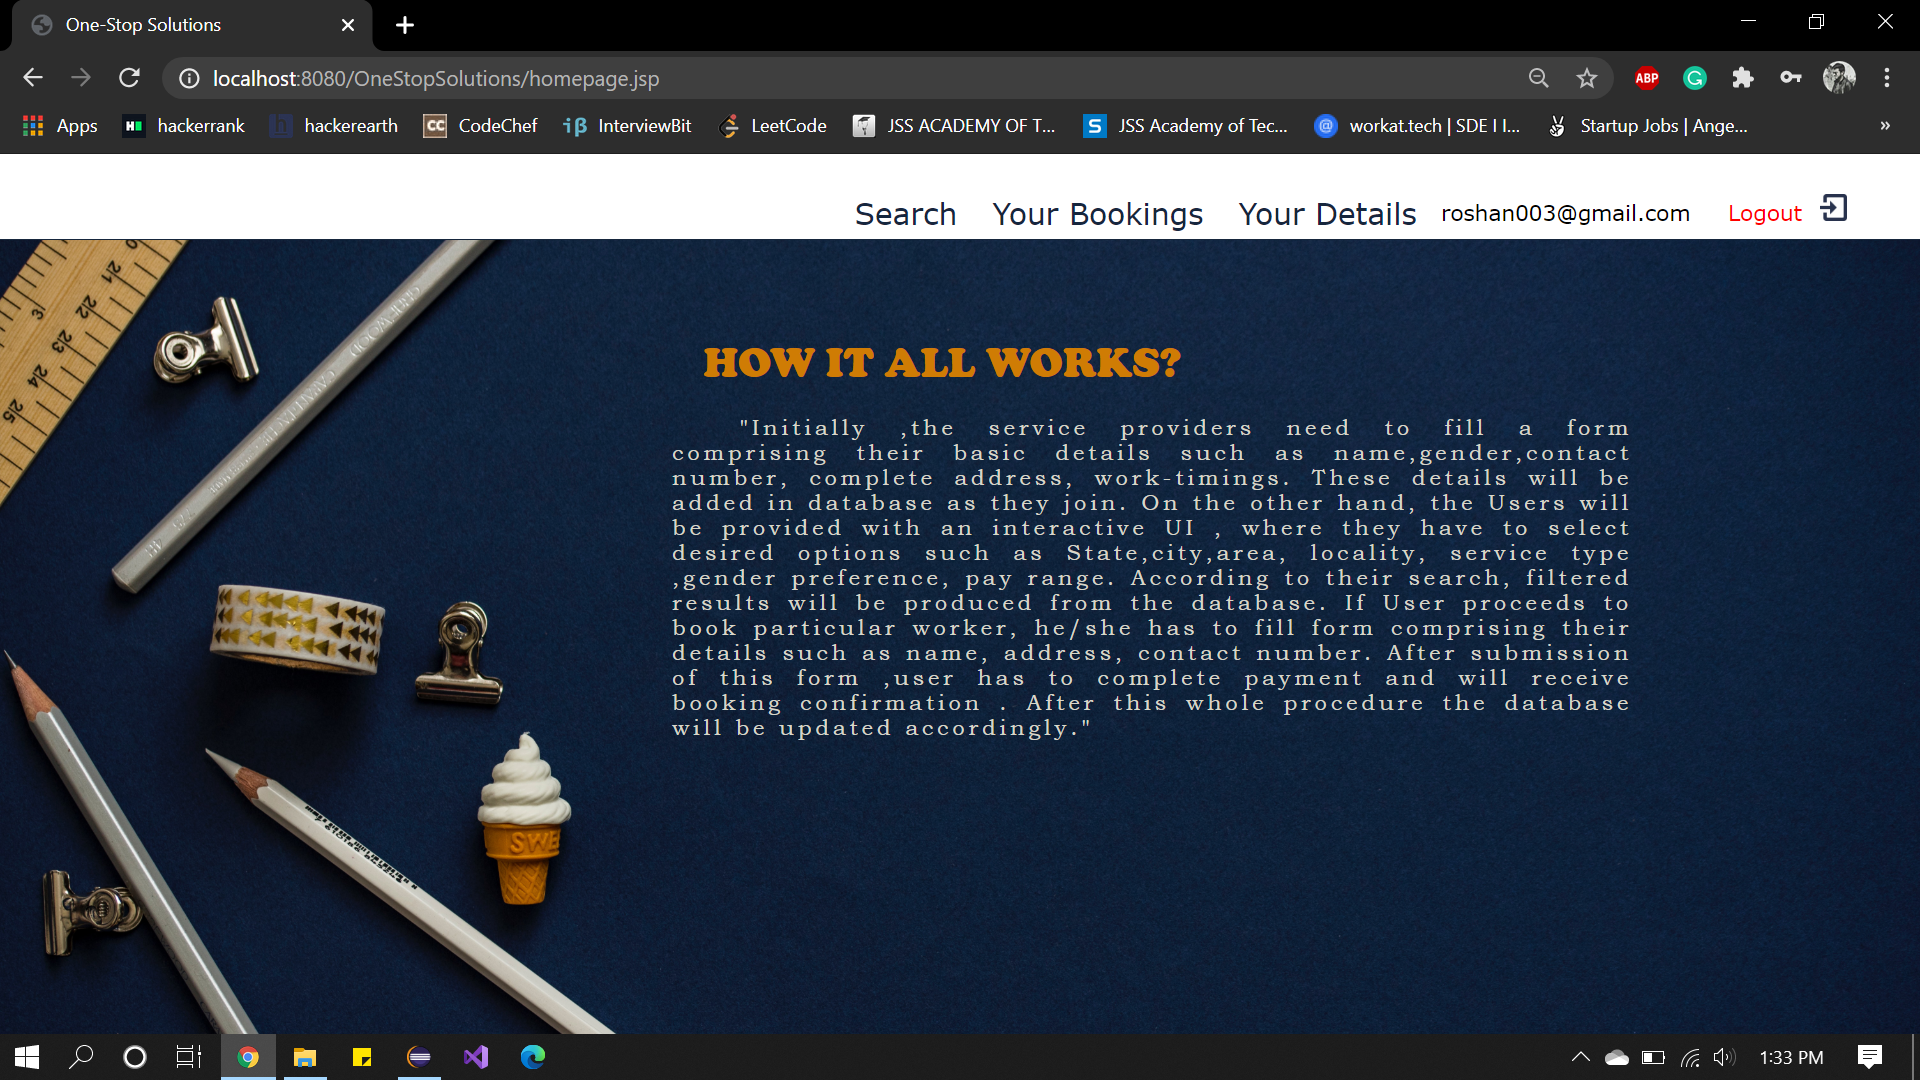
Task: Click the address bar URL
Action: [x=435, y=78]
